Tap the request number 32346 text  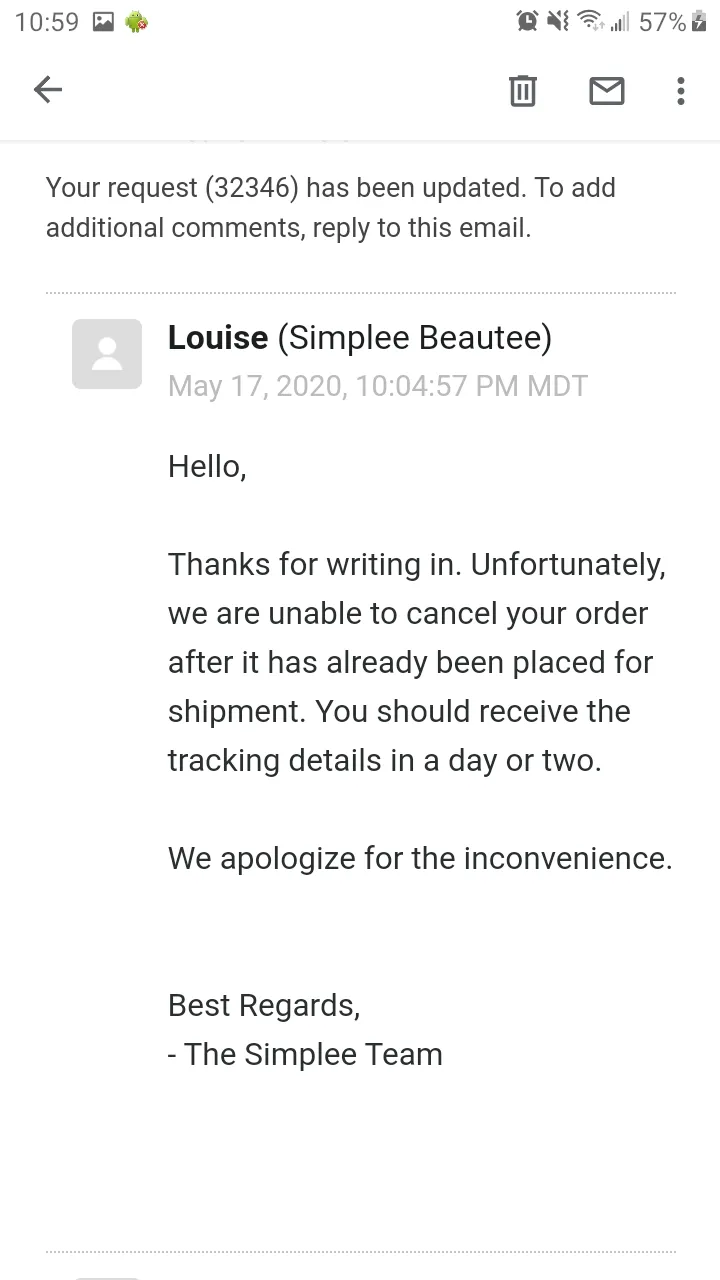(254, 187)
